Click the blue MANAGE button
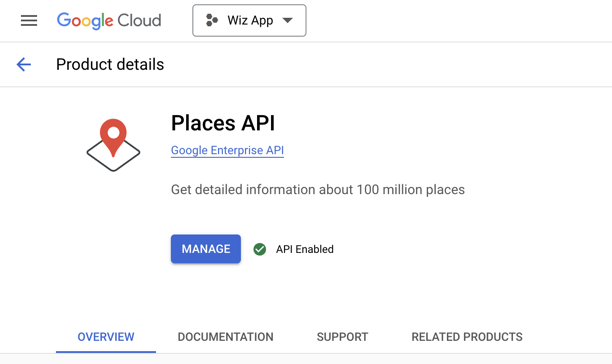This screenshot has height=364, width=612. [x=206, y=249]
